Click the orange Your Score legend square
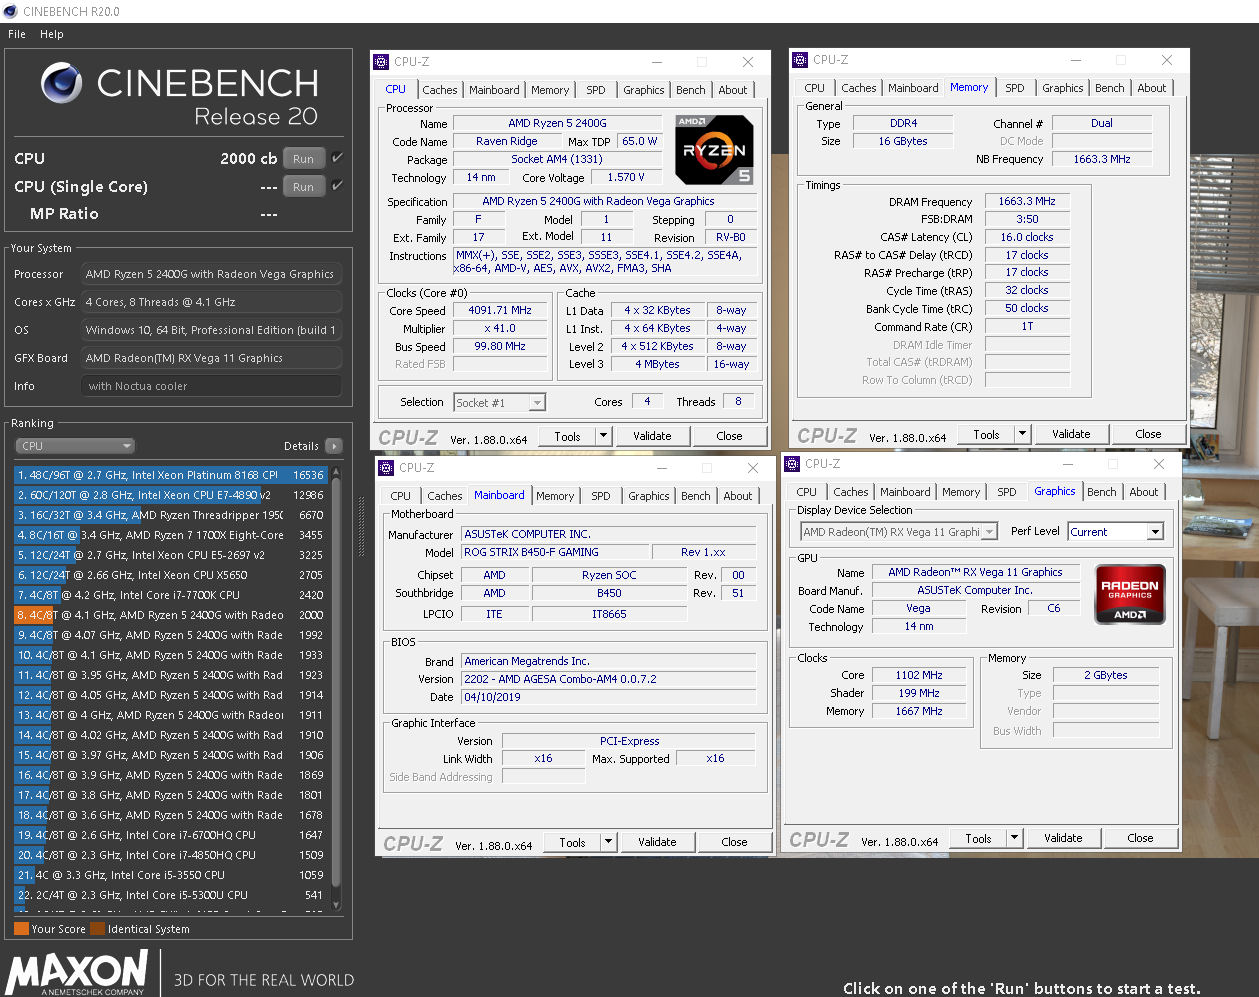Viewport: 1259px width, 997px height. [x=21, y=929]
